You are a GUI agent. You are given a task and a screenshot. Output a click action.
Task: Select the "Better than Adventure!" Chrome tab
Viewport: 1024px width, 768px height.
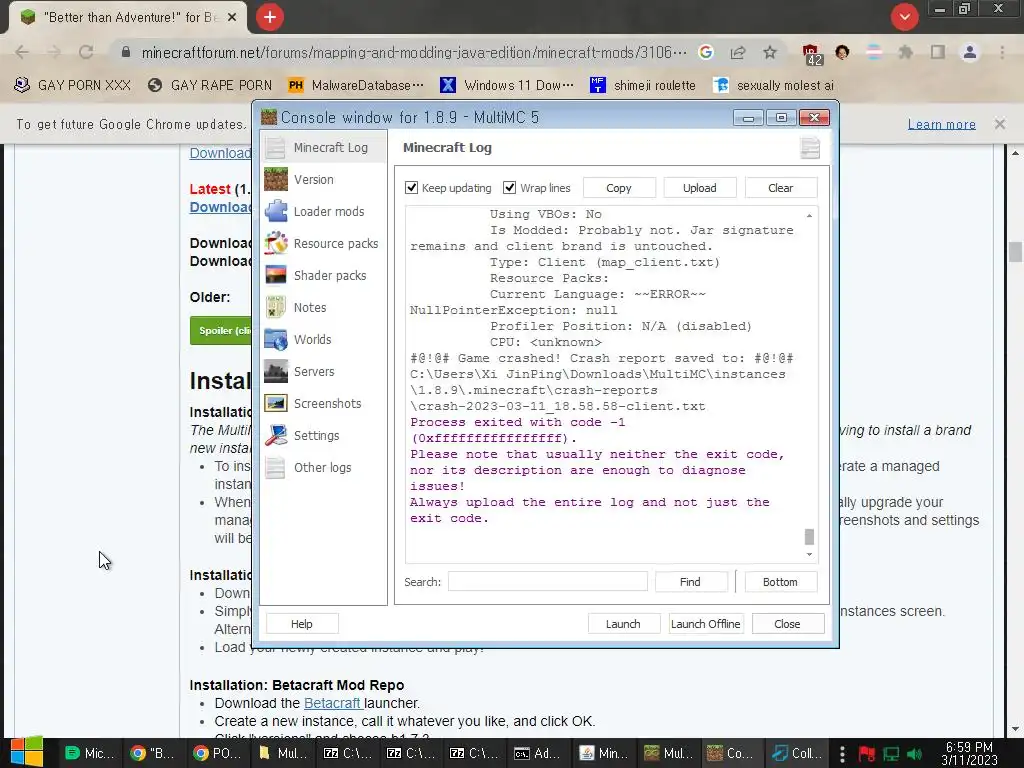[x=127, y=18]
